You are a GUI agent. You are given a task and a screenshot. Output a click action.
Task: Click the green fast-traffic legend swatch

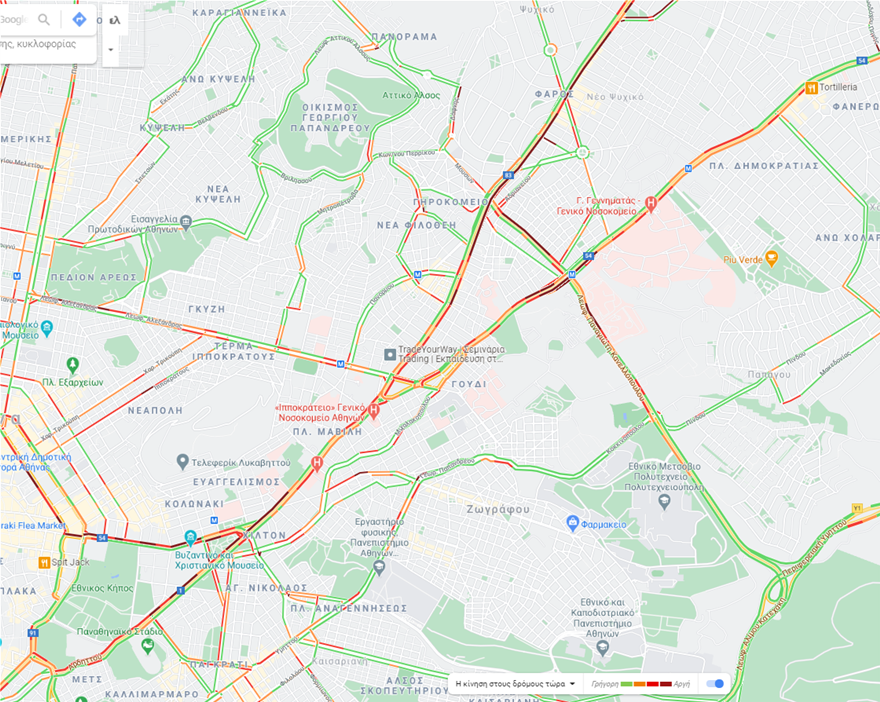point(626,684)
